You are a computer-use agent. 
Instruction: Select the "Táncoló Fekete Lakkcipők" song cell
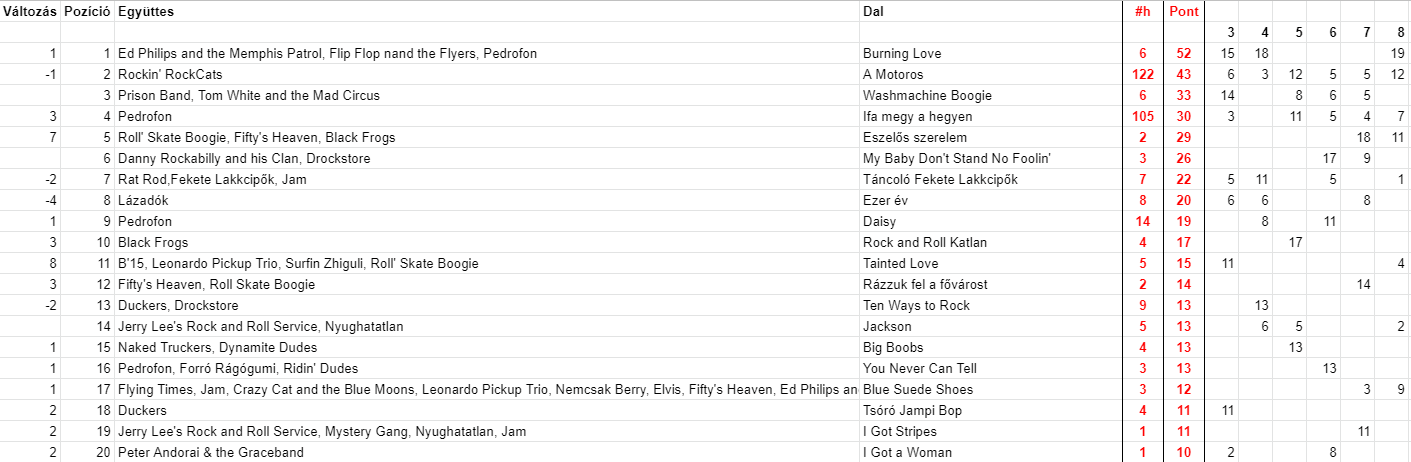(940, 179)
